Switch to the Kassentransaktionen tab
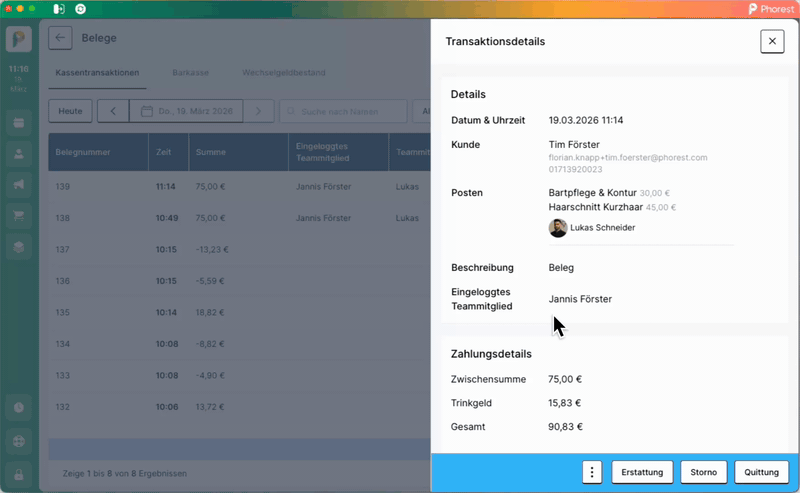Screen dimensions: 800x493 (x=97, y=72)
